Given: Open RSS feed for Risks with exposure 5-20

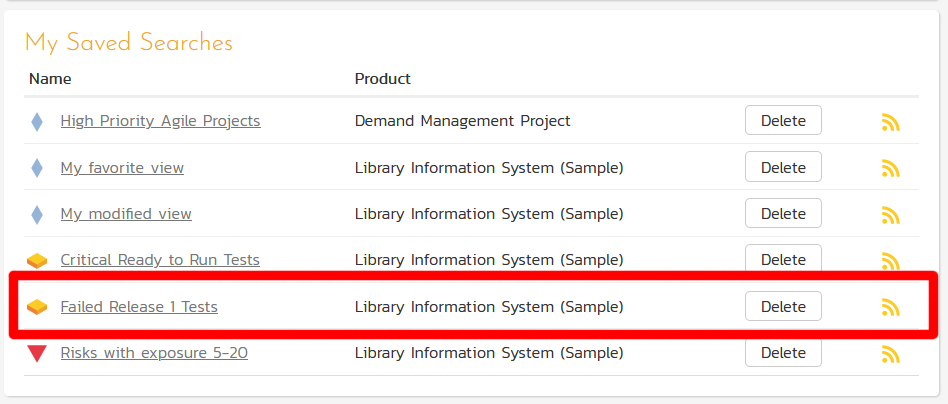Looking at the screenshot, I should [x=890, y=353].
